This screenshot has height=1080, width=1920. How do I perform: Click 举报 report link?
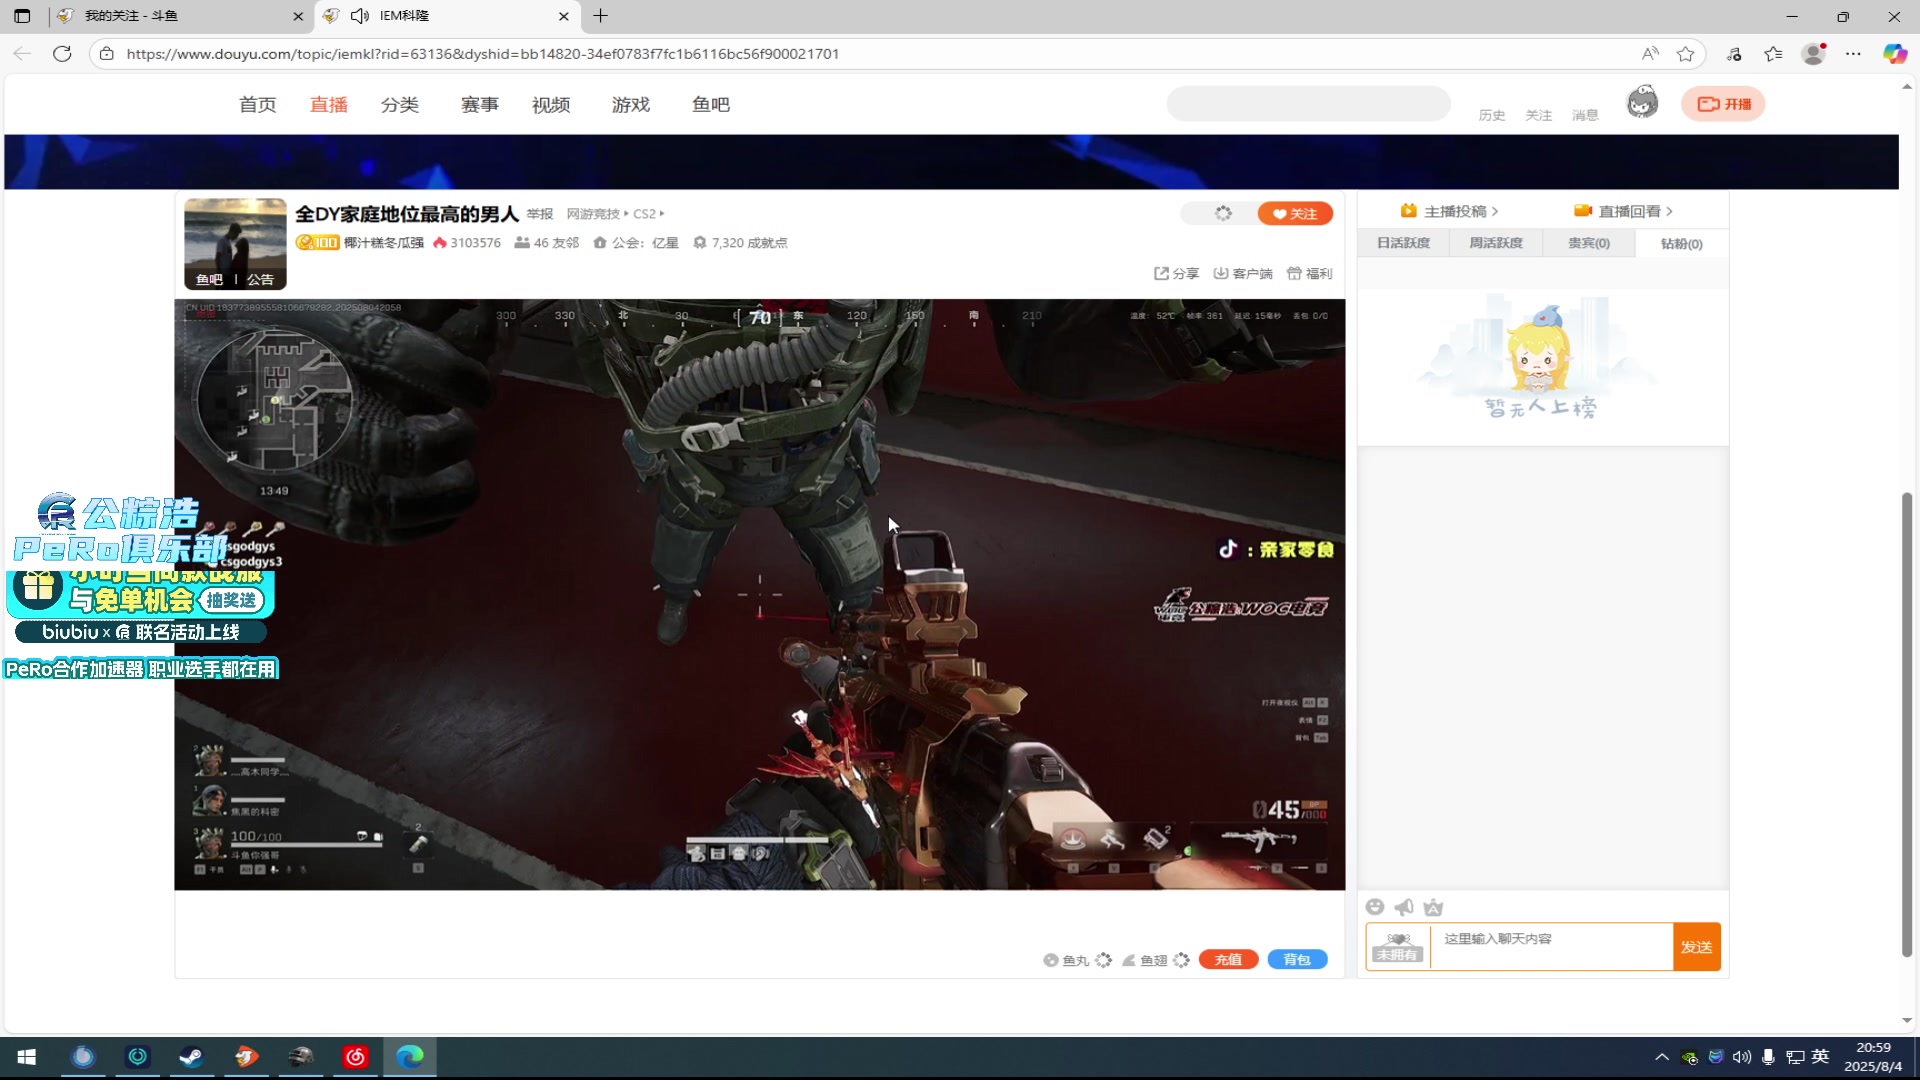coord(540,213)
